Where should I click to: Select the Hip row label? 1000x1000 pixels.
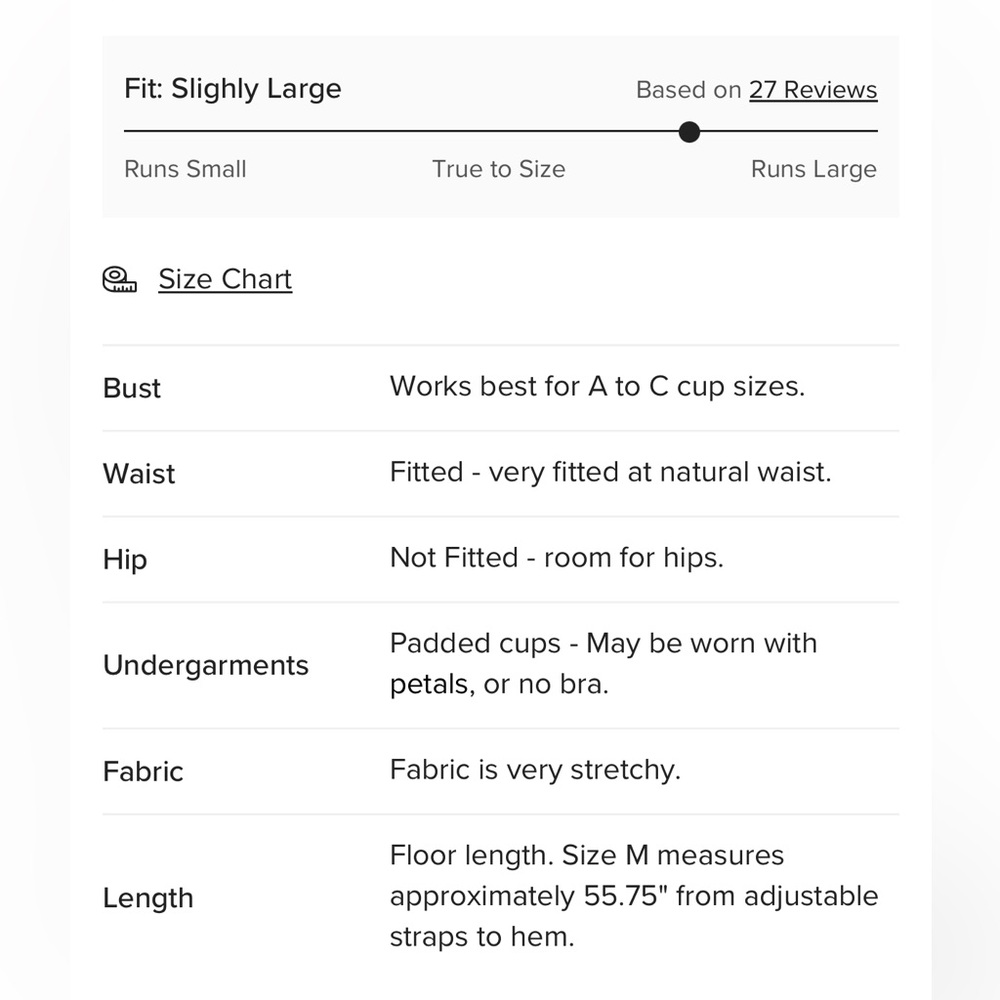[x=125, y=560]
